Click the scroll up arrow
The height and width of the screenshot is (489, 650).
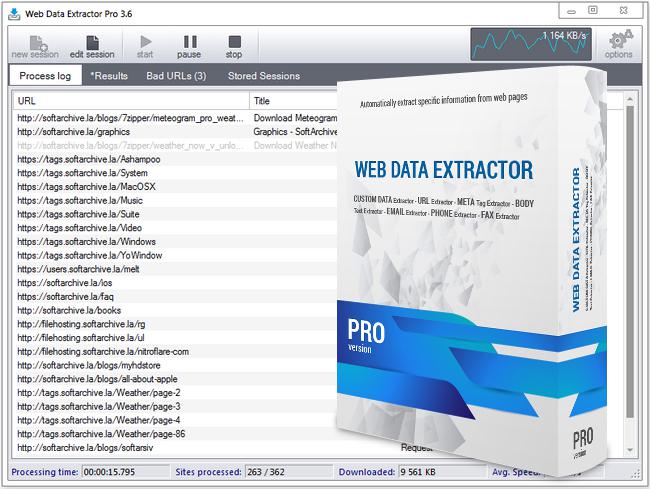pos(630,99)
